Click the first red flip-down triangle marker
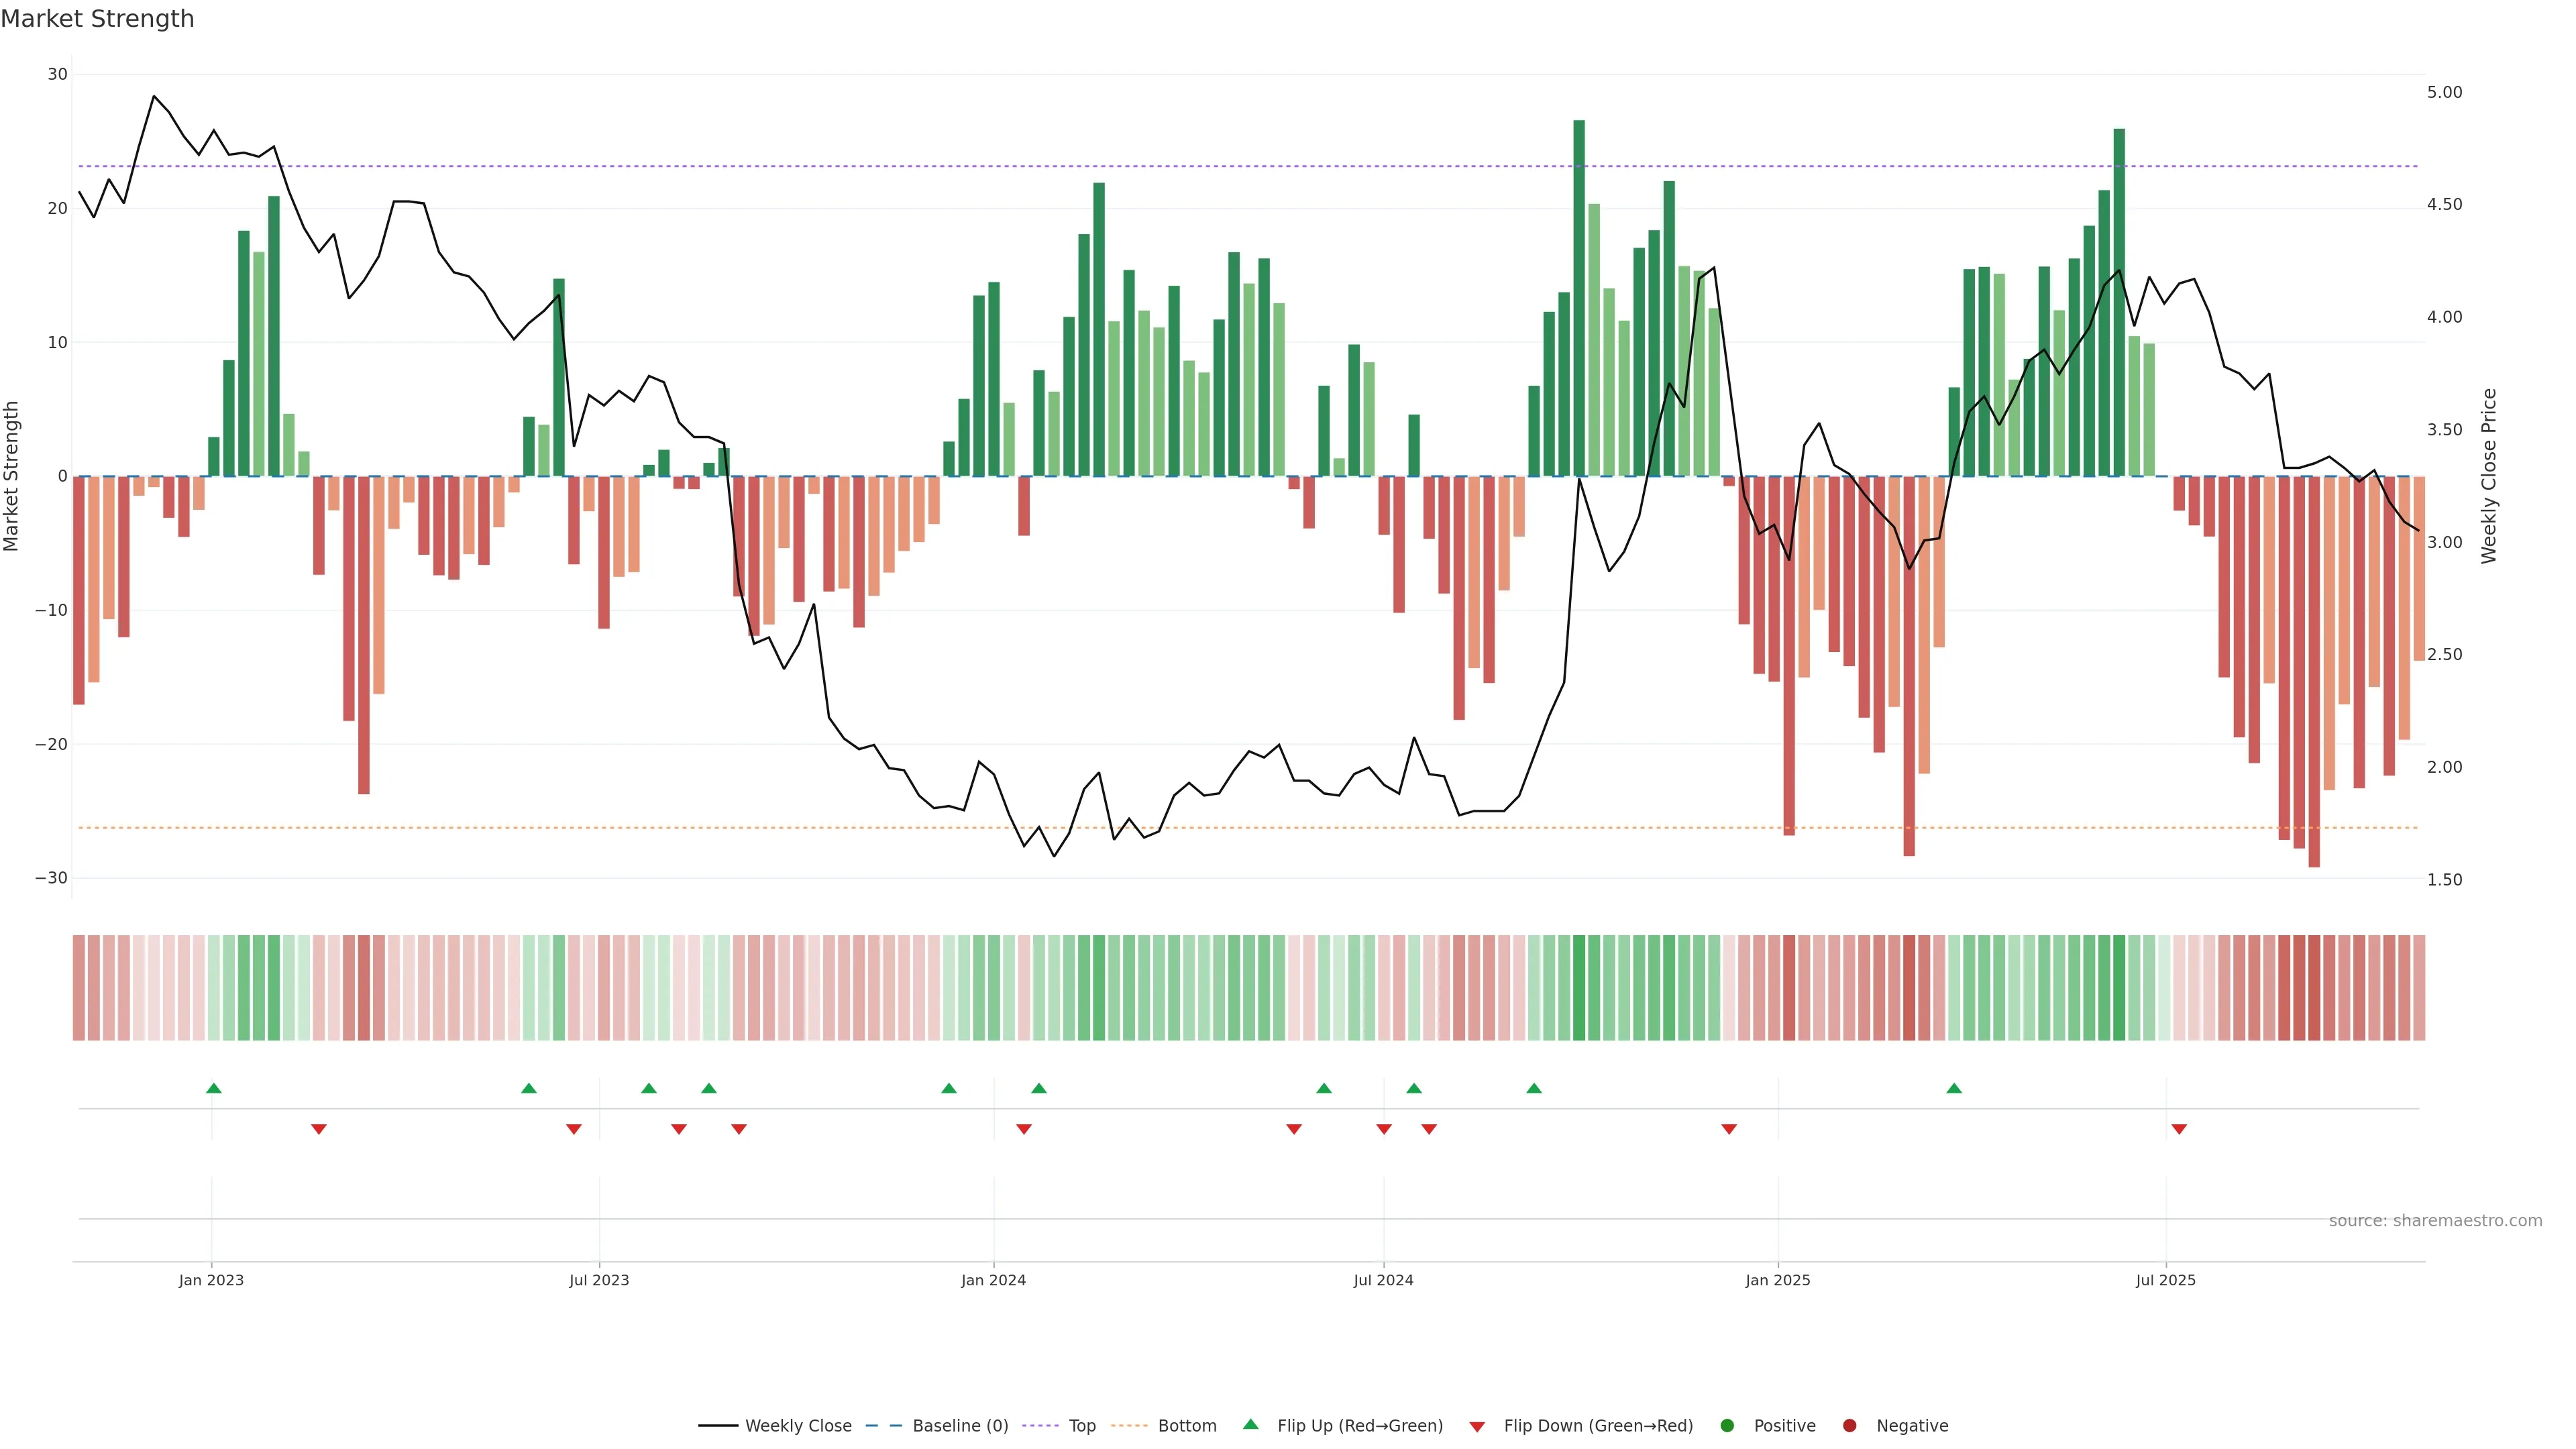 319,1129
